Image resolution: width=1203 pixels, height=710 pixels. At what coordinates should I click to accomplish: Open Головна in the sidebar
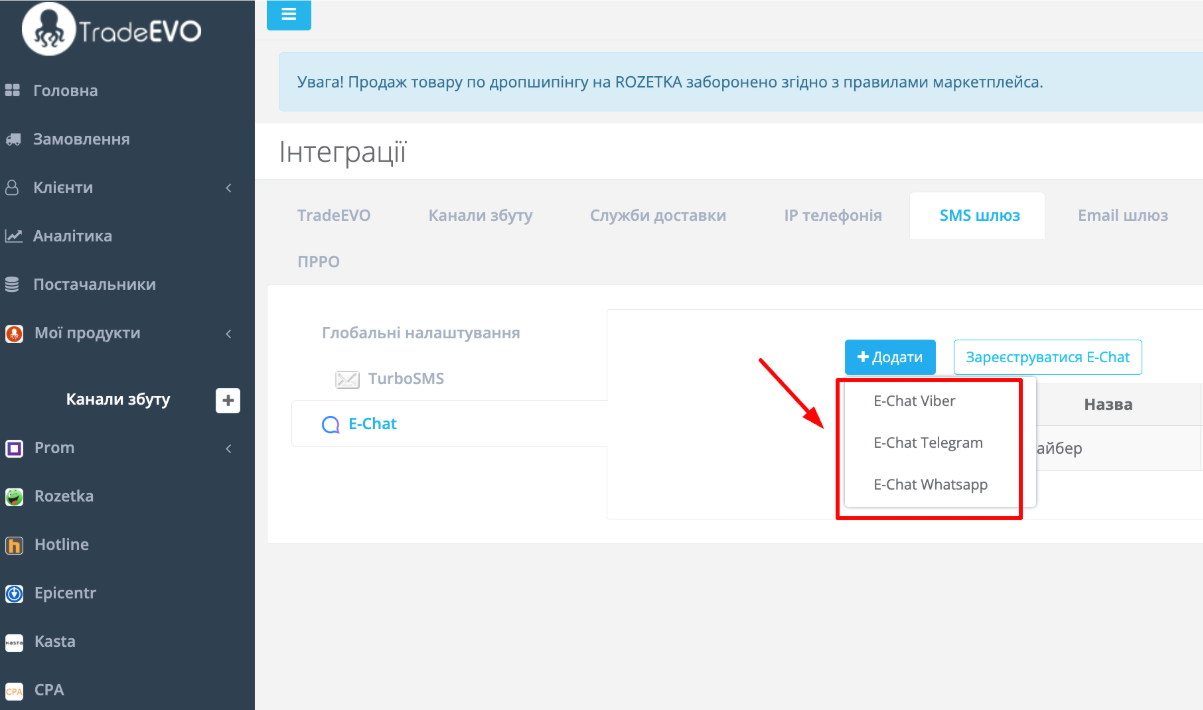[x=65, y=91]
